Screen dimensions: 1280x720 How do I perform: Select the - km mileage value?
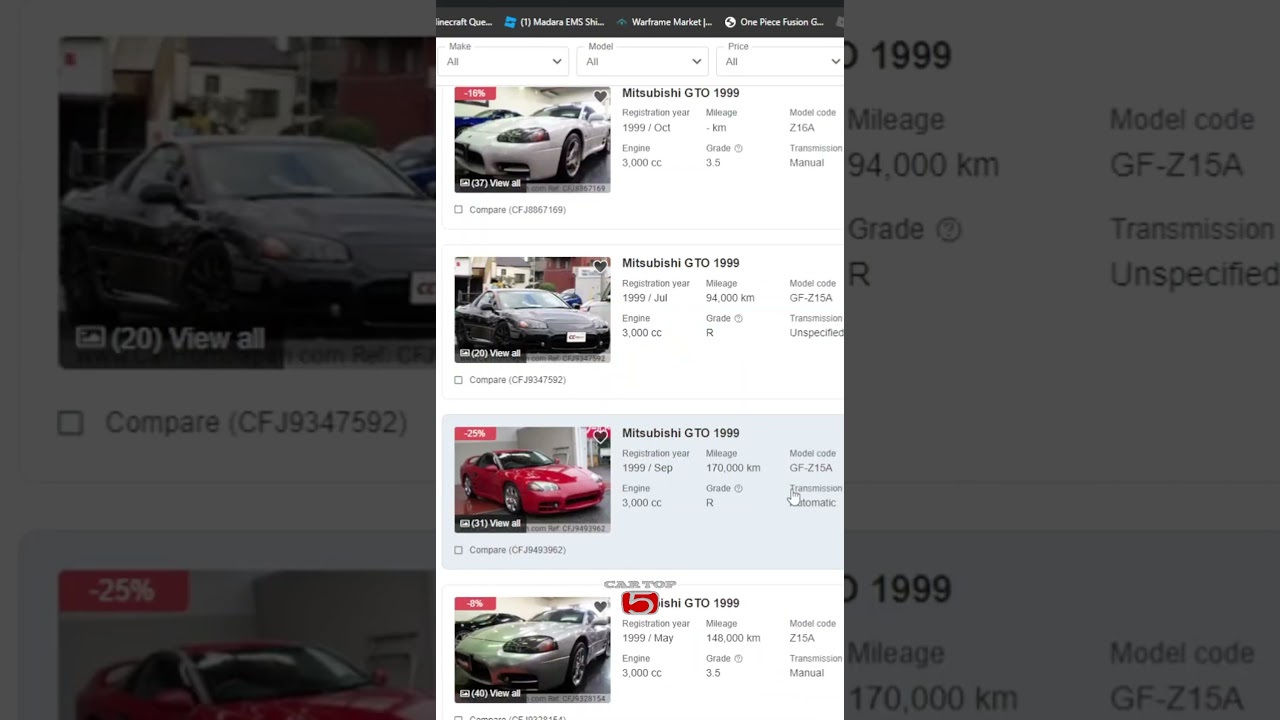[x=716, y=128]
